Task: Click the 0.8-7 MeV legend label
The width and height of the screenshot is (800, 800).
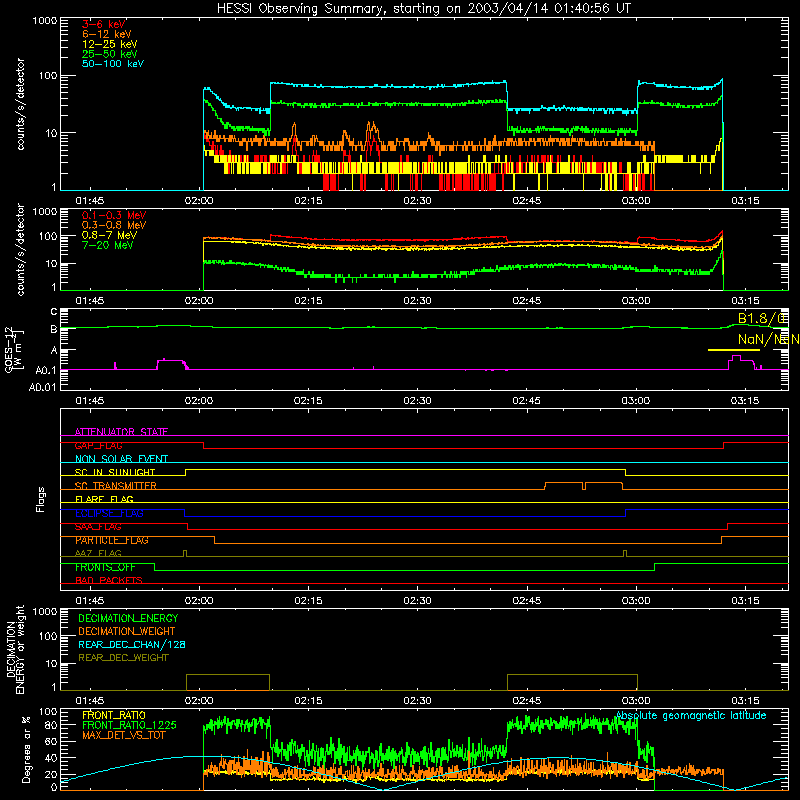Action: [x=109, y=235]
